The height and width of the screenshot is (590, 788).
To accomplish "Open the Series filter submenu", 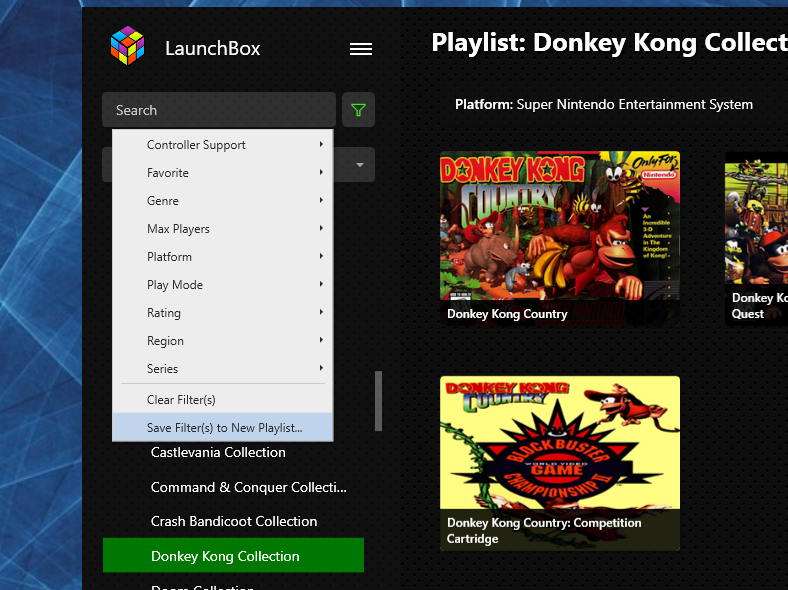I will (223, 369).
